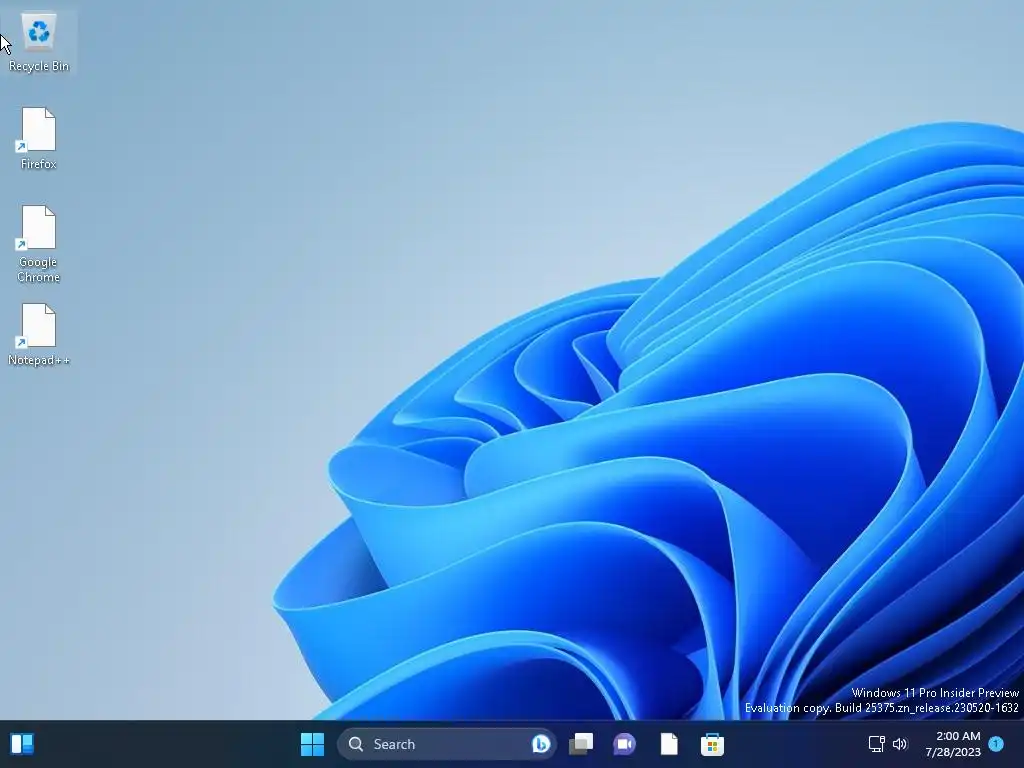Click the search magnifier icon in taskbar
The width and height of the screenshot is (1024, 768).
(356, 744)
